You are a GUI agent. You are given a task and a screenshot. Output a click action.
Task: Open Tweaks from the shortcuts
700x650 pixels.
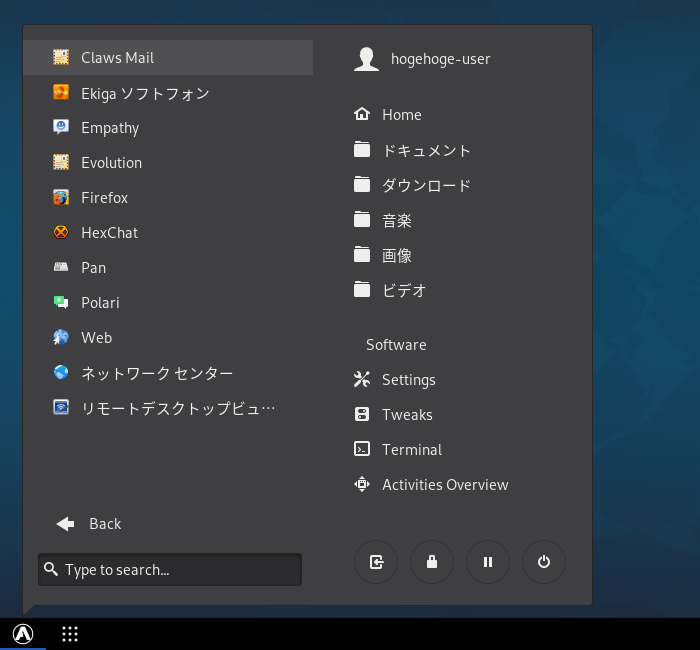pyautogui.click(x=464, y=414)
